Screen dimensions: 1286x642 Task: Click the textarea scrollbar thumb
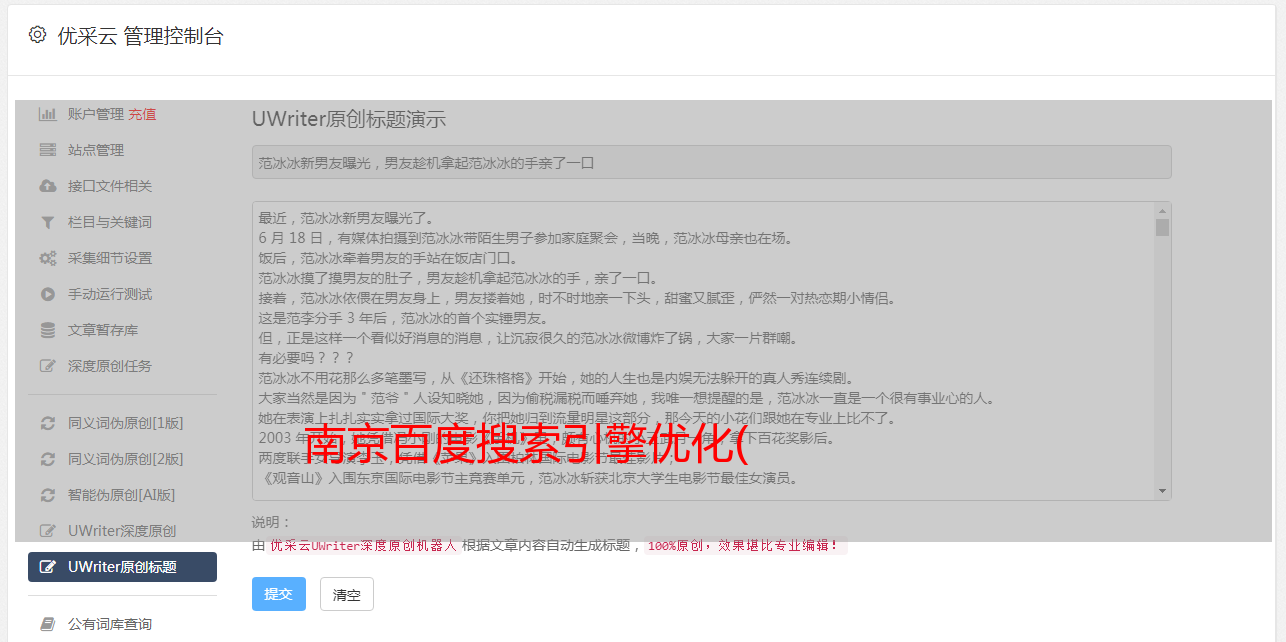click(1162, 228)
